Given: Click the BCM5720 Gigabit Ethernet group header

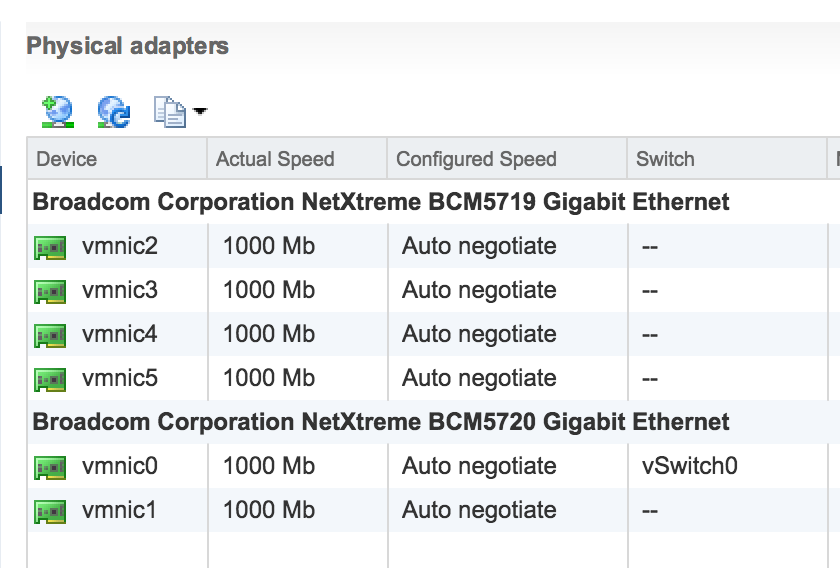Looking at the screenshot, I should (380, 422).
